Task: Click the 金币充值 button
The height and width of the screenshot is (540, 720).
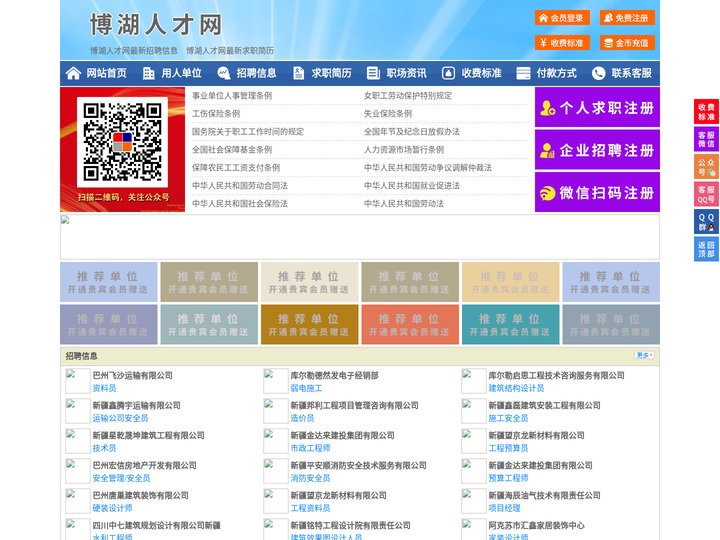Action: click(x=627, y=43)
